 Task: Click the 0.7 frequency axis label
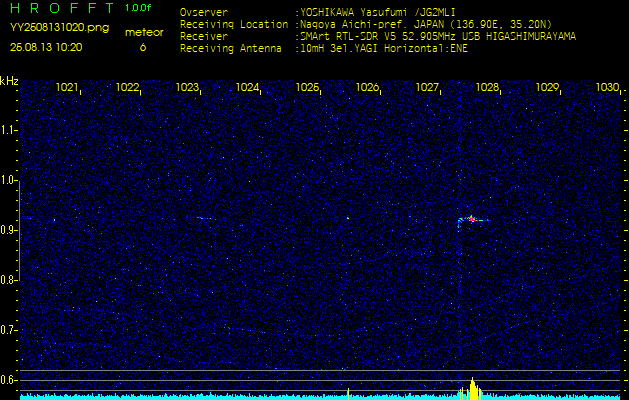pos(8,330)
